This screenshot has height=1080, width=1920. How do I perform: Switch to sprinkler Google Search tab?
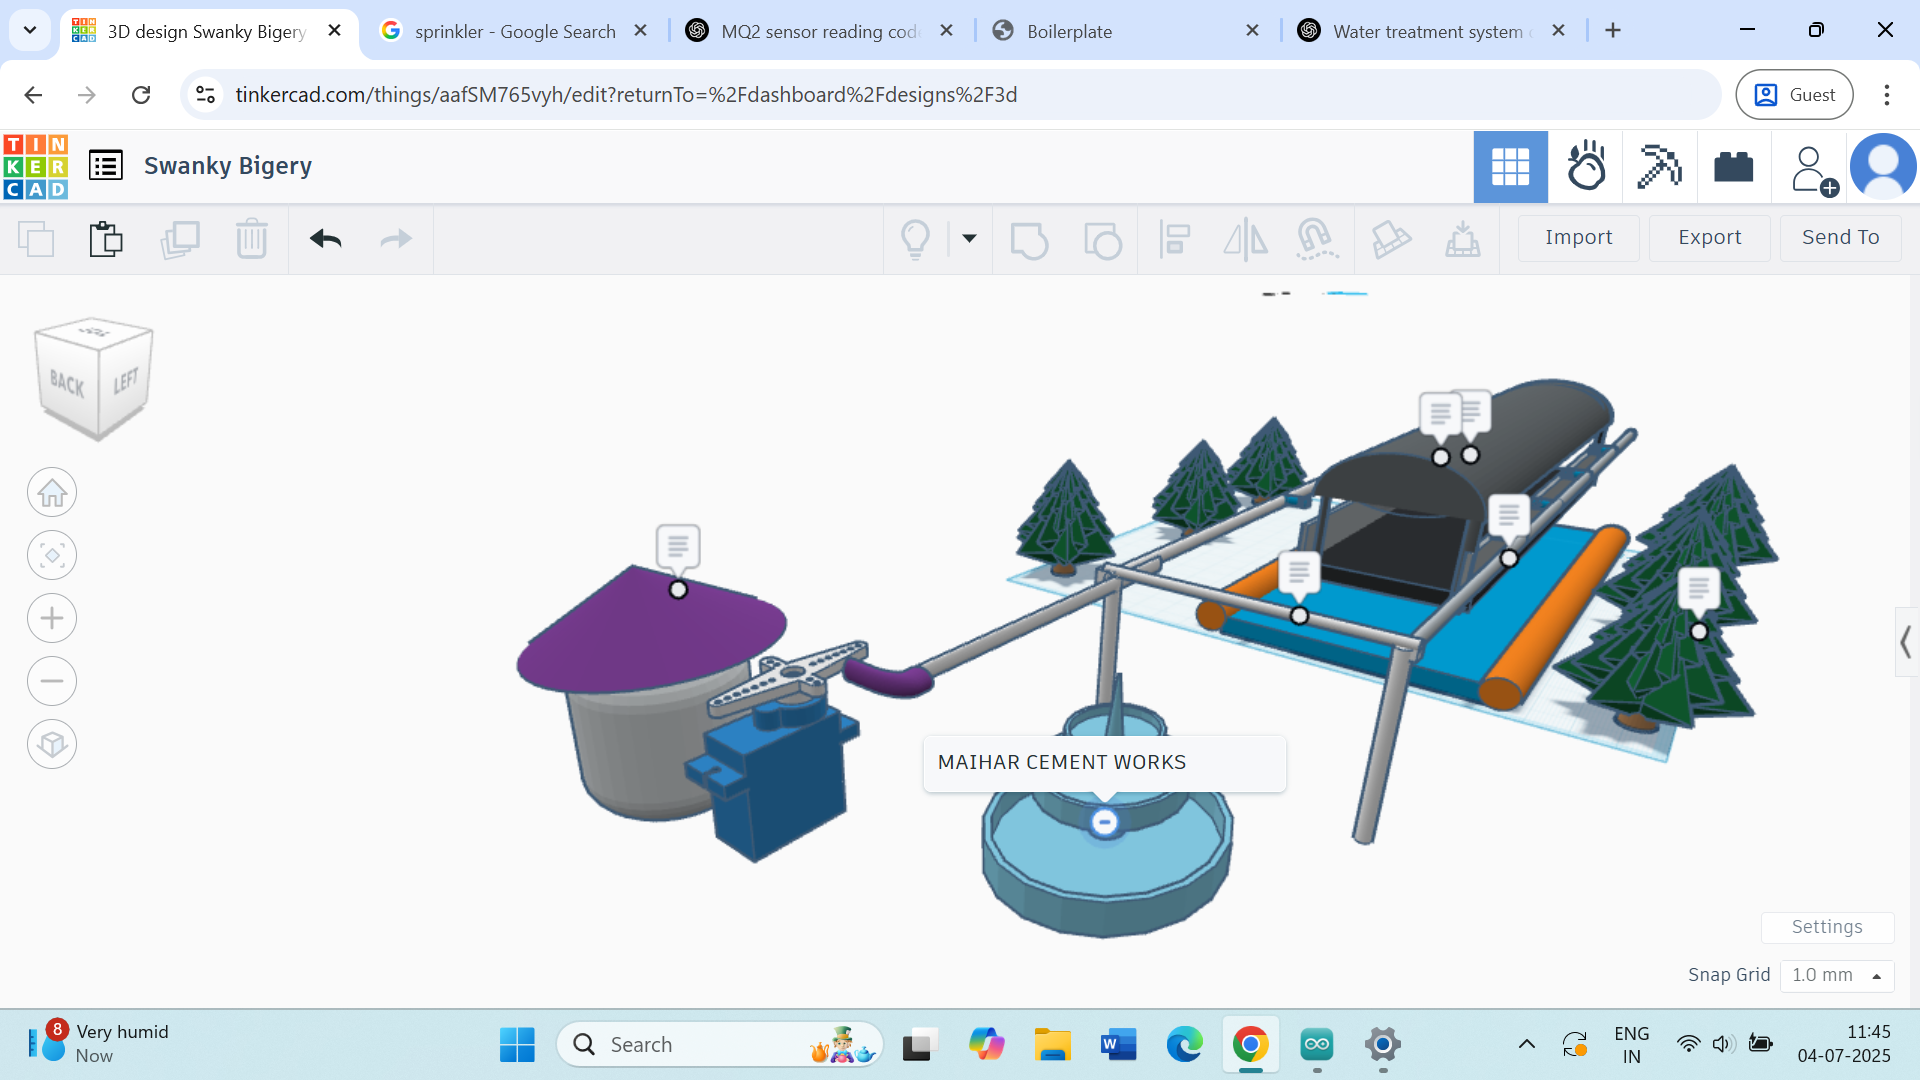(x=514, y=31)
